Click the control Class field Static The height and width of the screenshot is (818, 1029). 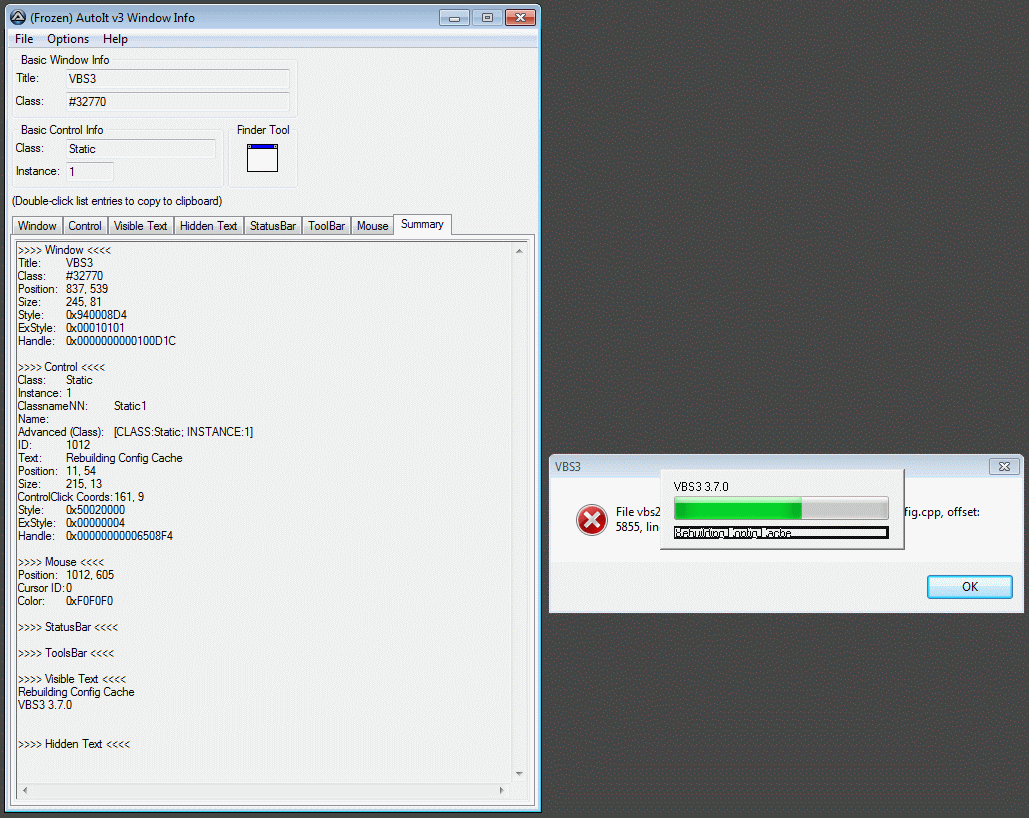click(x=141, y=149)
